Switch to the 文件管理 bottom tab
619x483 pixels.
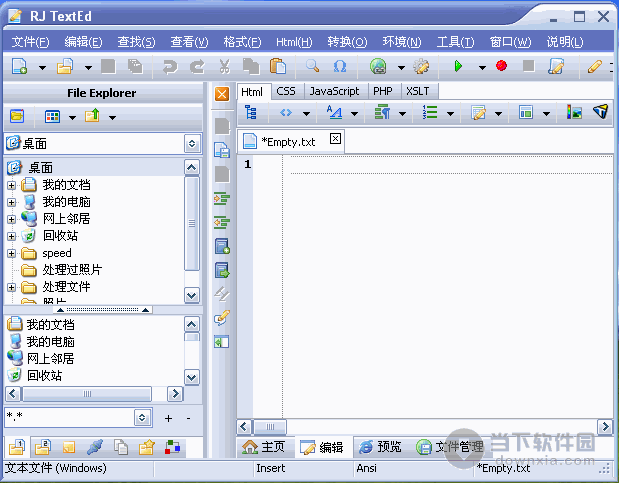449,447
